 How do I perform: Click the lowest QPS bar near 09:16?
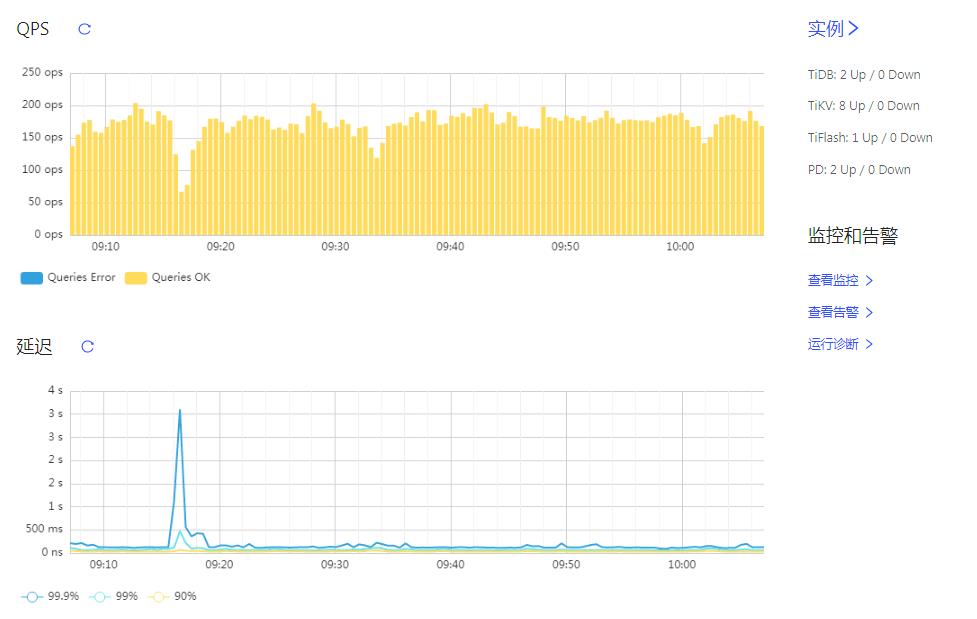click(x=181, y=213)
